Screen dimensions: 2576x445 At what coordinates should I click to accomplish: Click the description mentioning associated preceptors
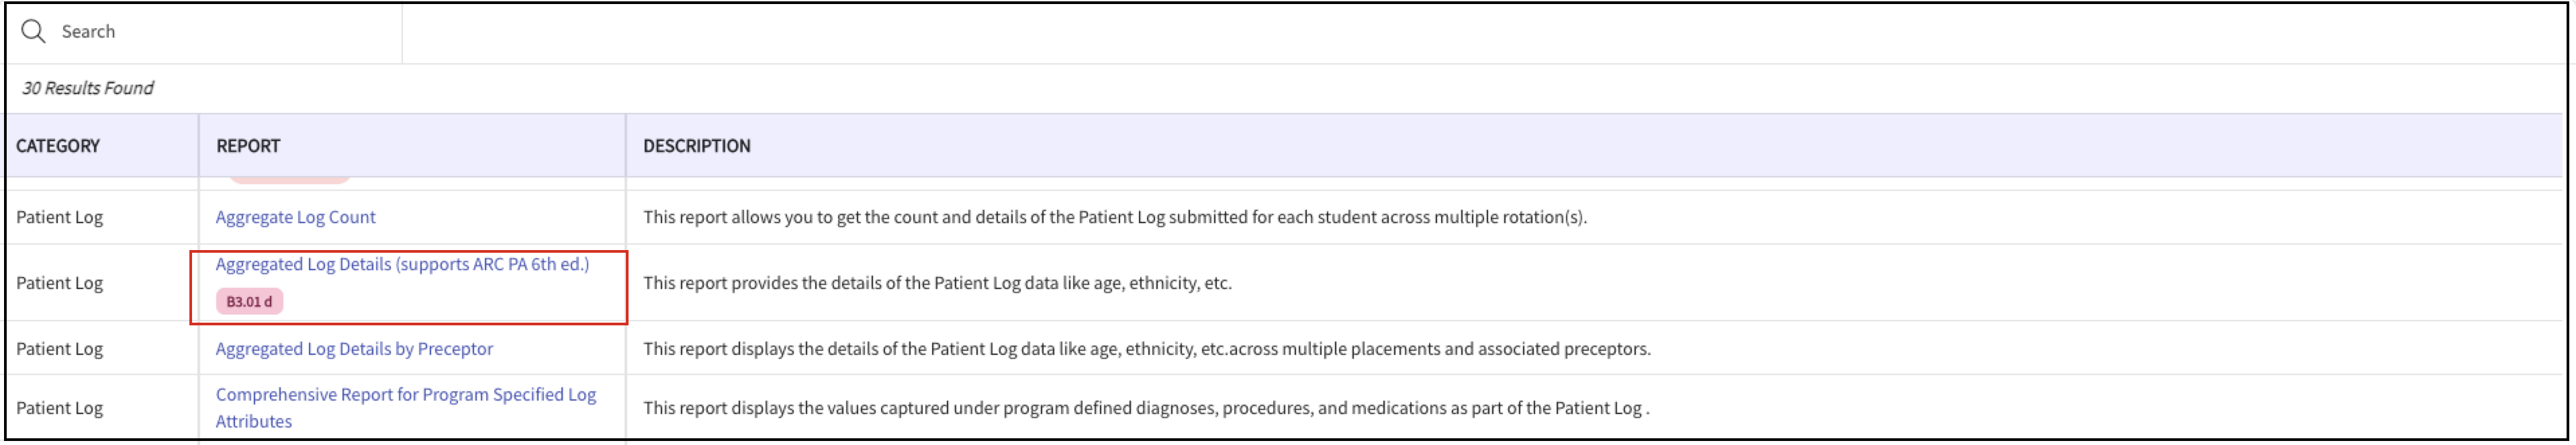coord(1146,349)
